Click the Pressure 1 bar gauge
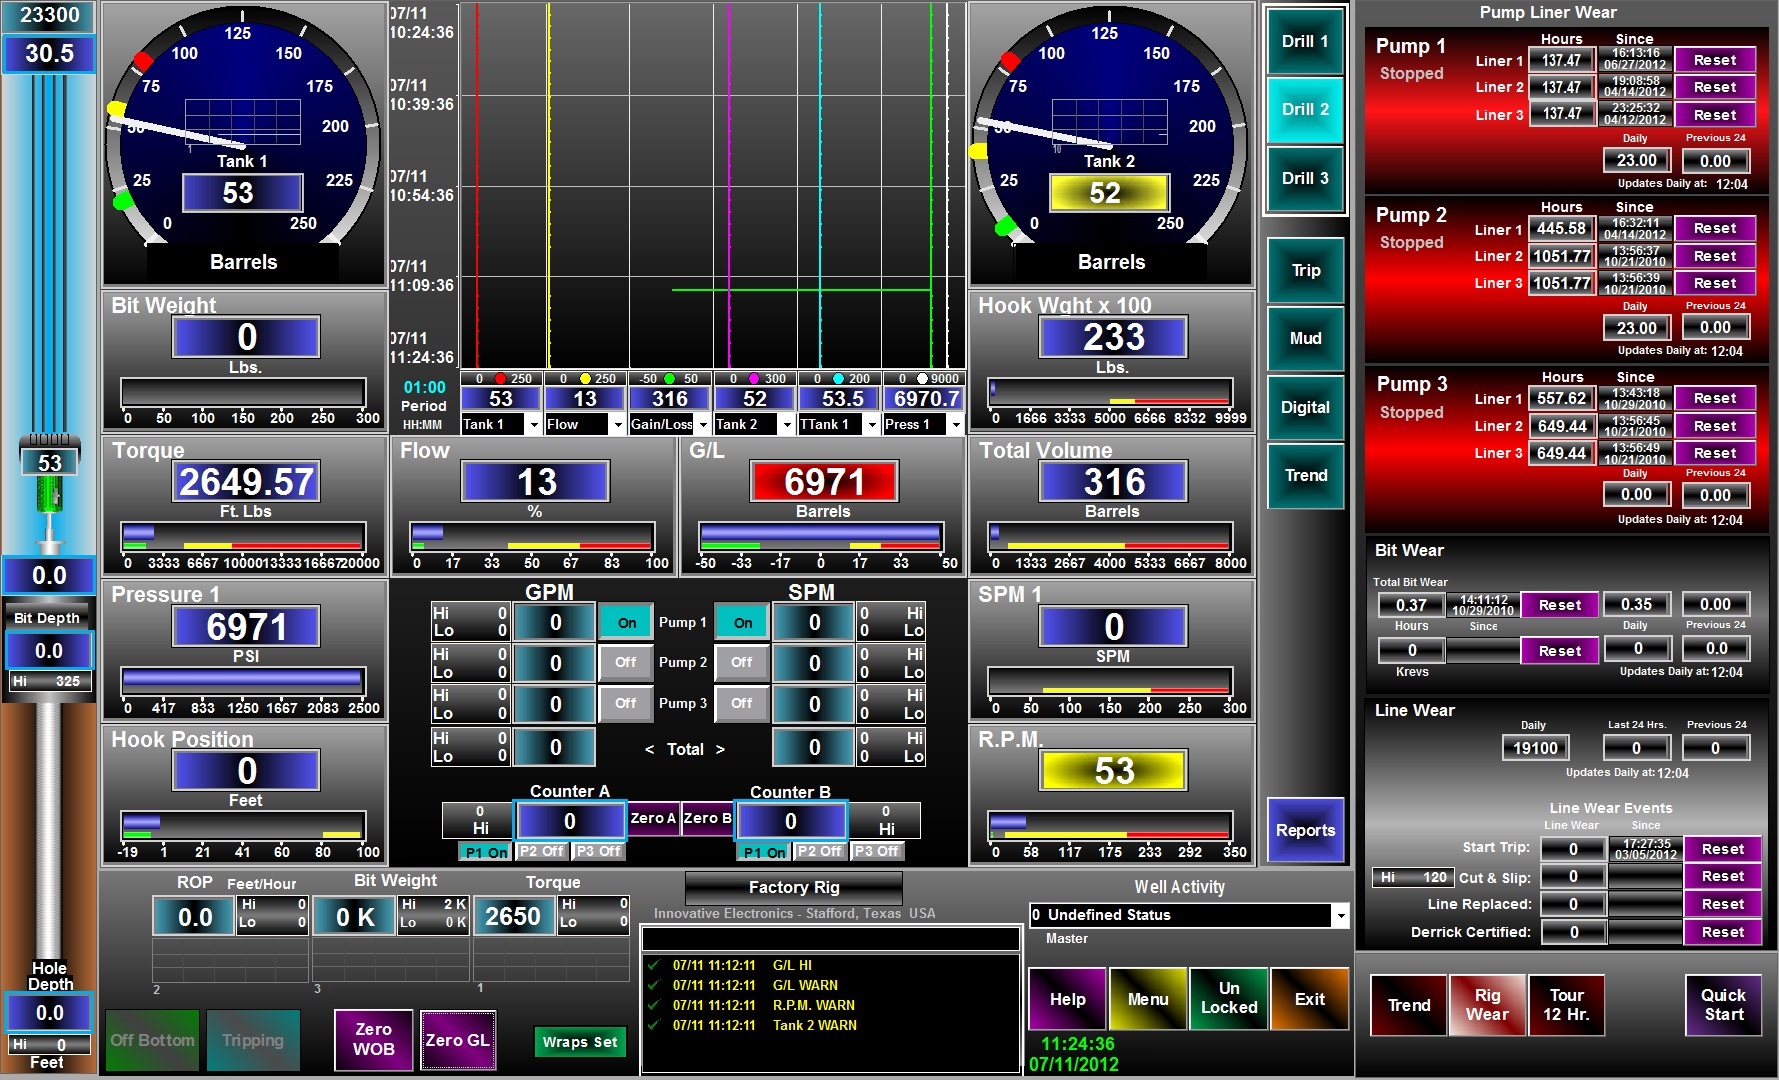Image resolution: width=1779 pixels, height=1080 pixels. coord(242,680)
